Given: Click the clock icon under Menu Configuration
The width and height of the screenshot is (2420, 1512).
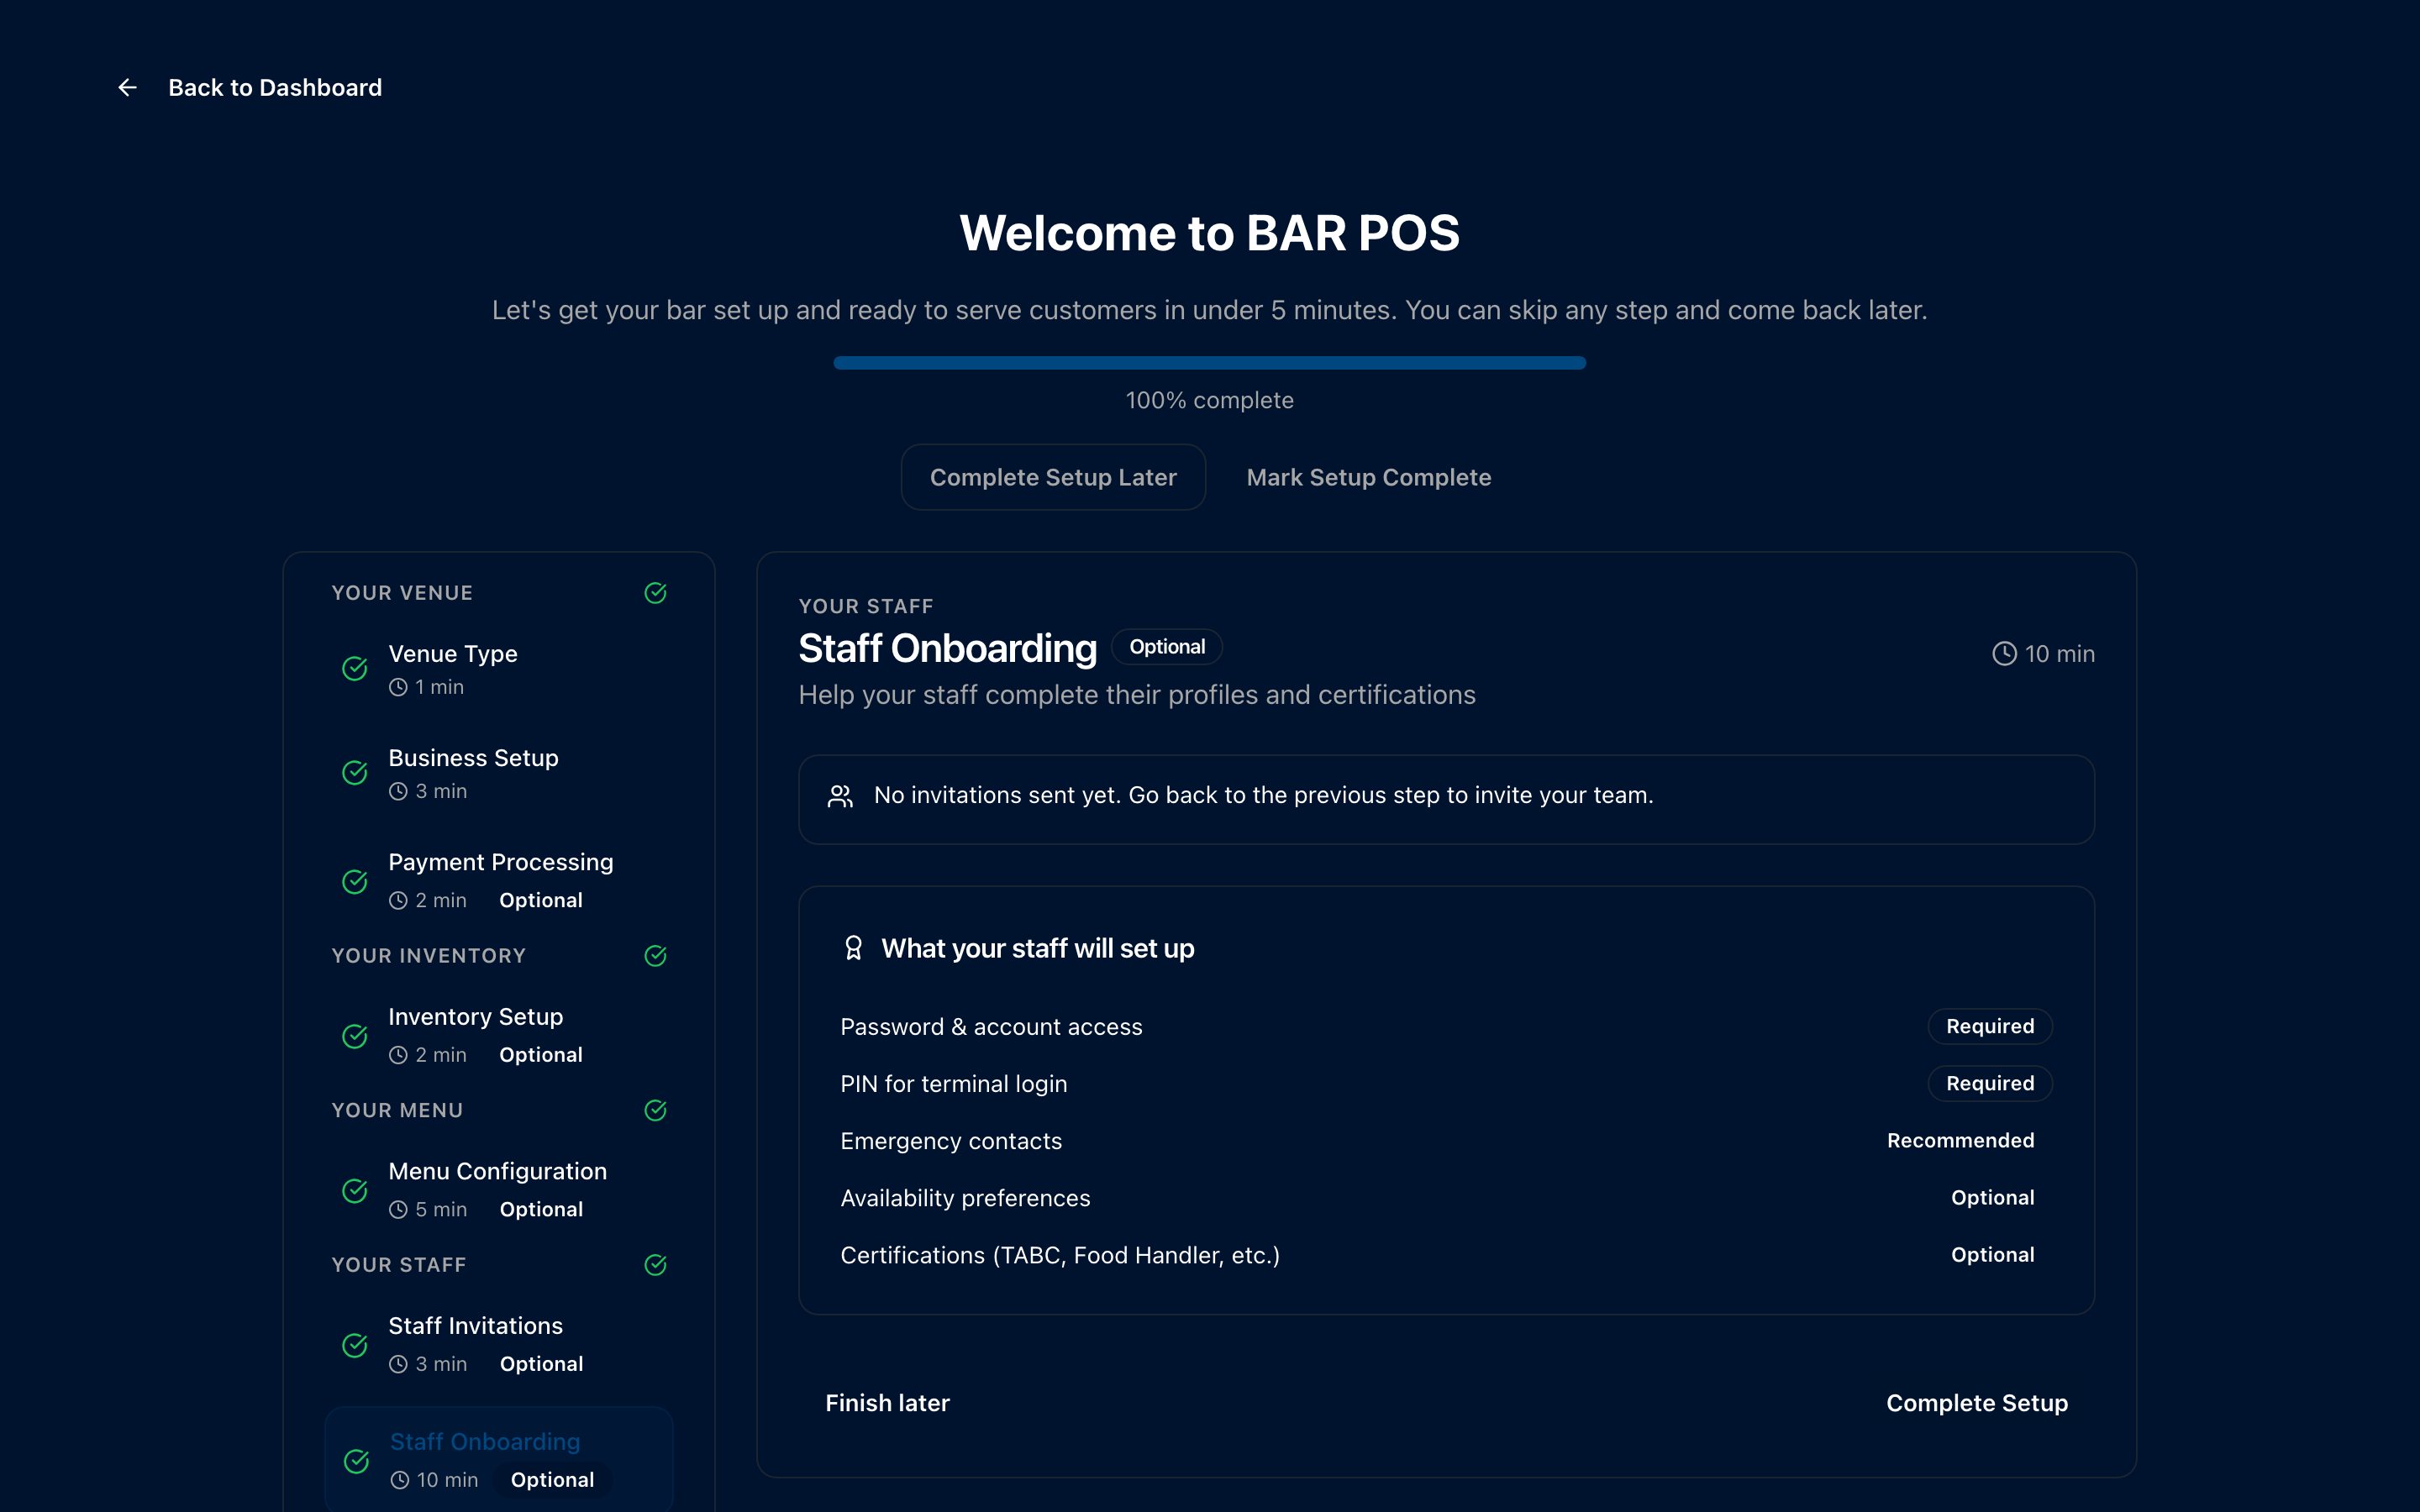Looking at the screenshot, I should (398, 1209).
